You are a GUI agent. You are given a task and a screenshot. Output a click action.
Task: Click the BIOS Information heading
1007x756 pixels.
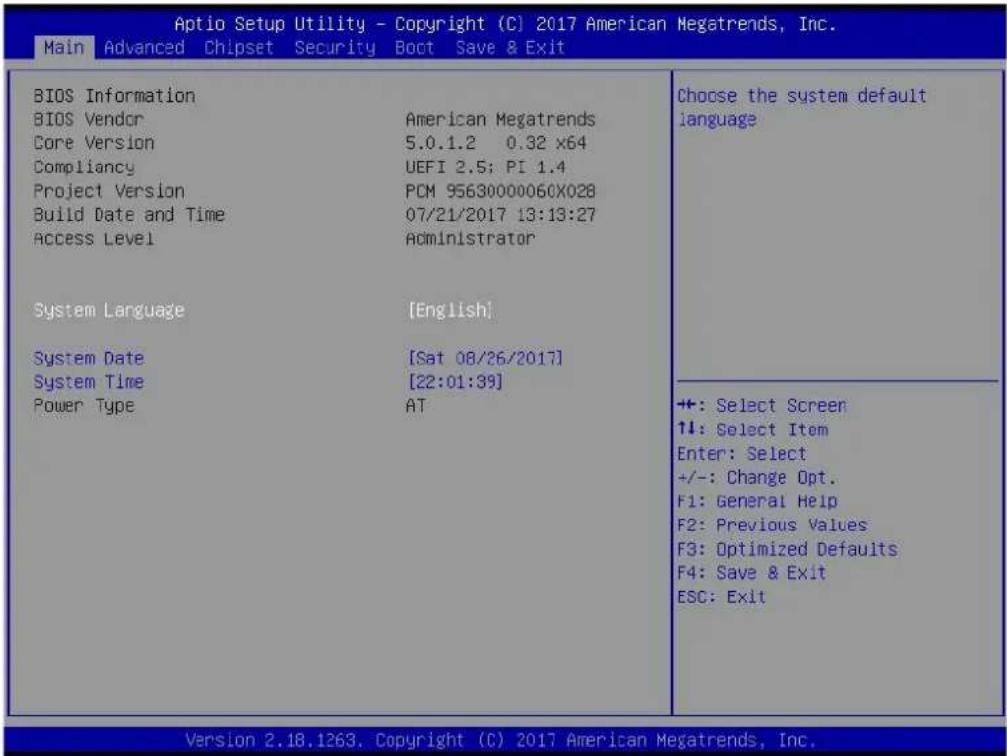pyautogui.click(x=114, y=96)
